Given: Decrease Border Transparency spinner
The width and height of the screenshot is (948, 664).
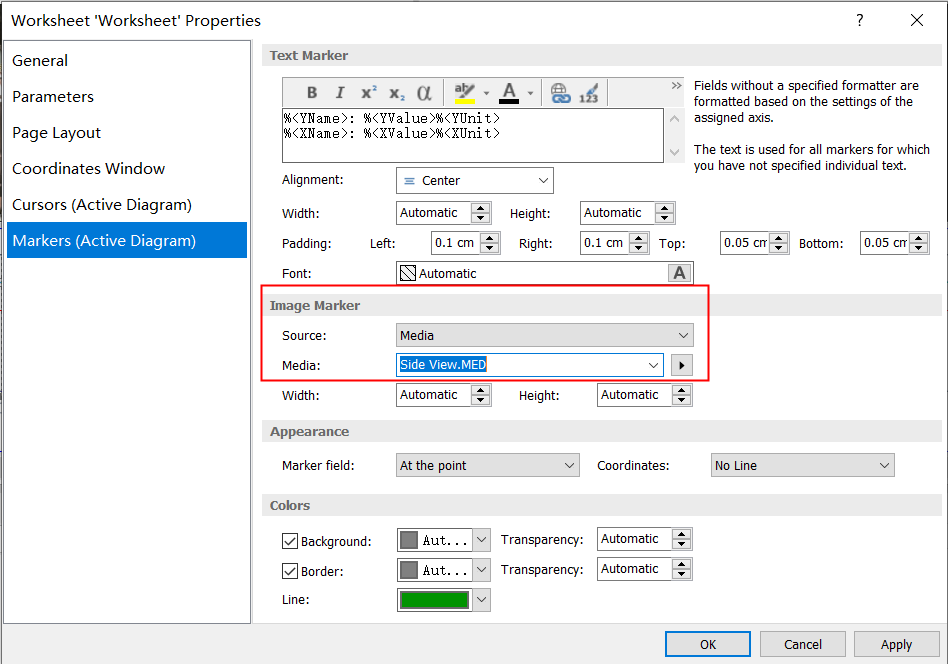Looking at the screenshot, I should tap(681, 574).
